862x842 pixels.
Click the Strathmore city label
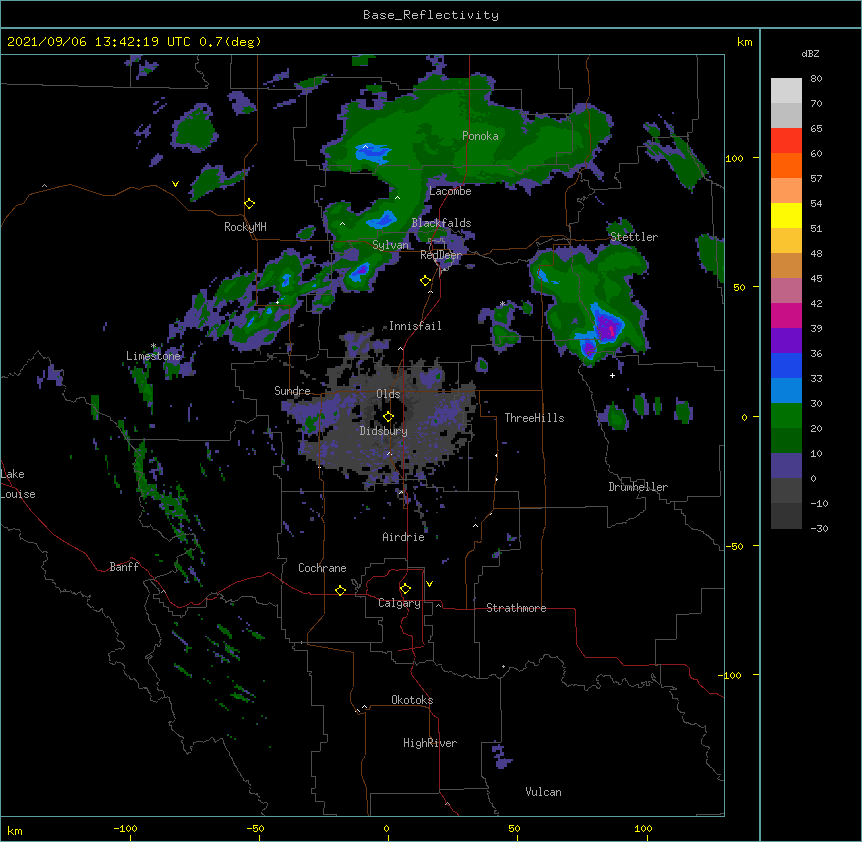tap(516, 608)
